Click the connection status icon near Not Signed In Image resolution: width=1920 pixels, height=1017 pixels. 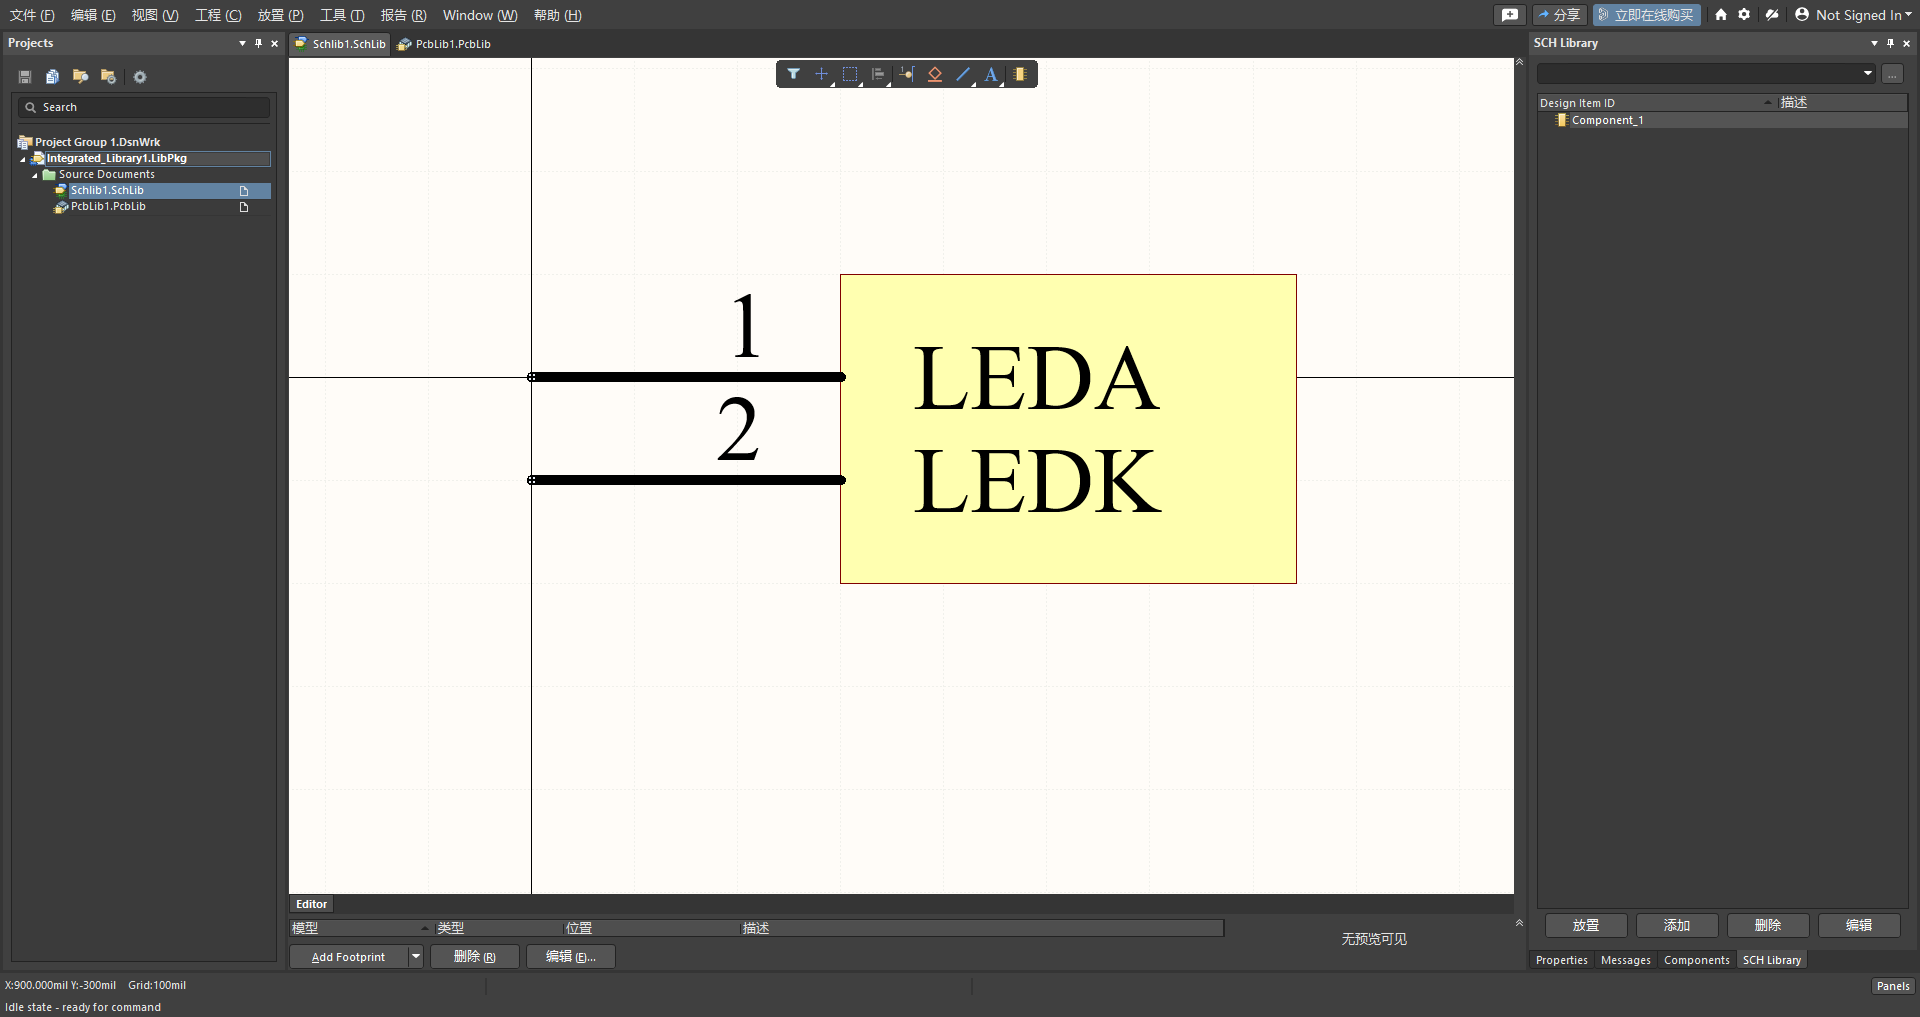pos(1772,15)
